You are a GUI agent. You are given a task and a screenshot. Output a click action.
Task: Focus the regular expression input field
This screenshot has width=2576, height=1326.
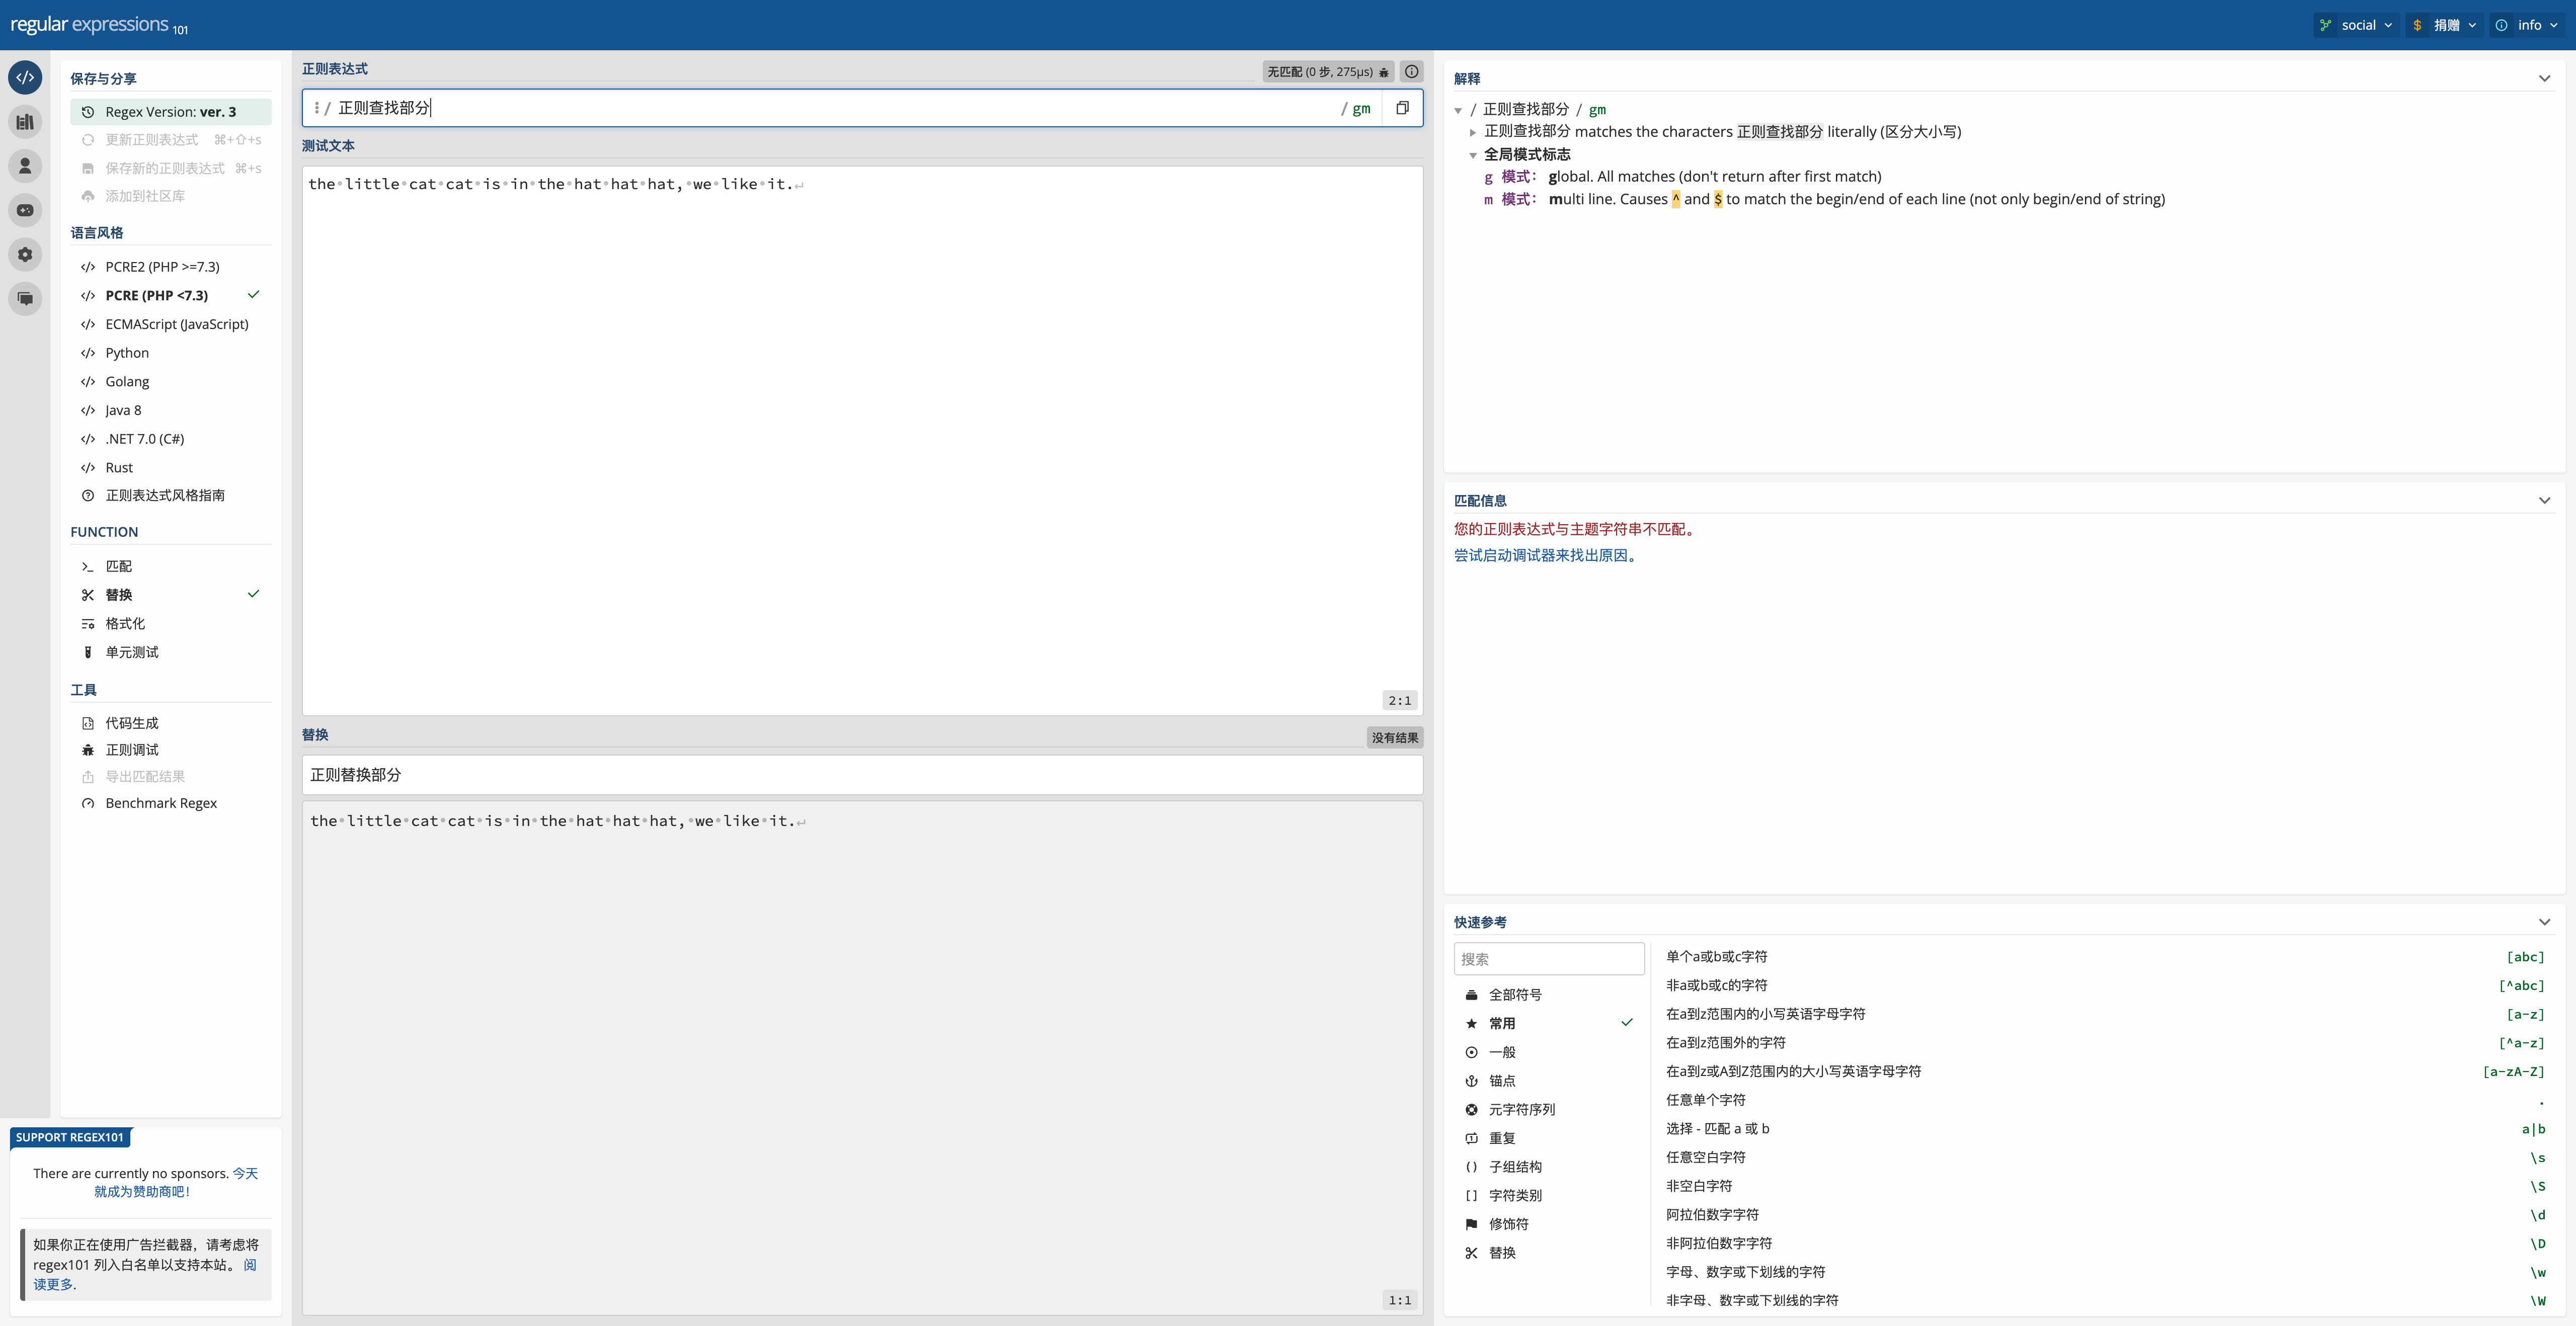(835, 108)
